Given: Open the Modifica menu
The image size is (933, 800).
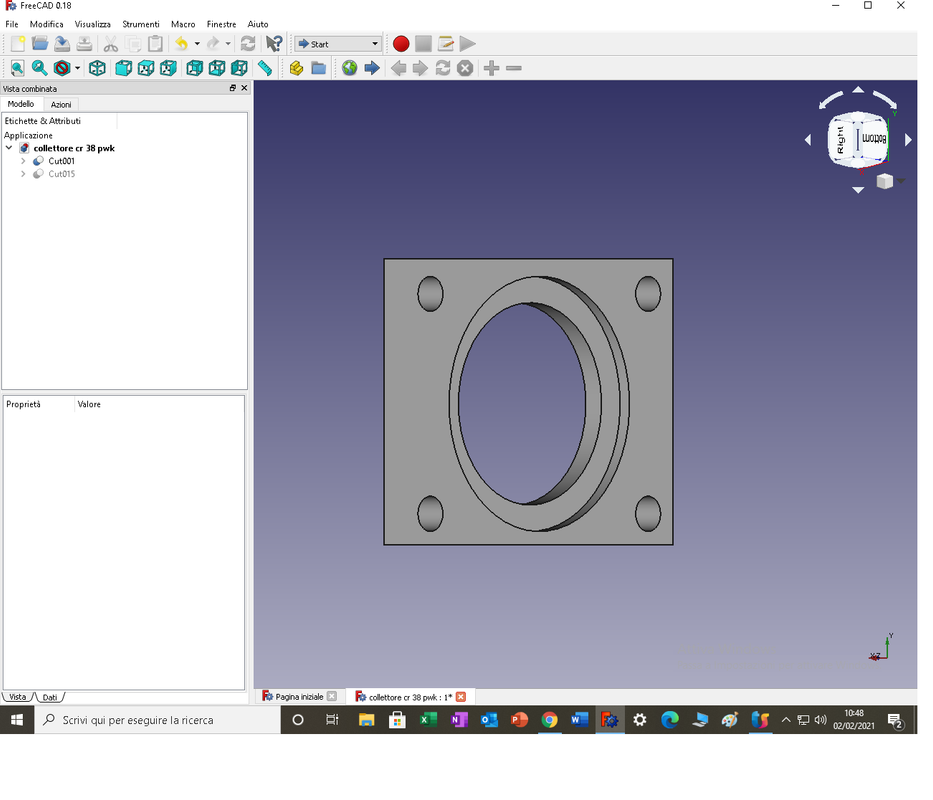Looking at the screenshot, I should [46, 24].
